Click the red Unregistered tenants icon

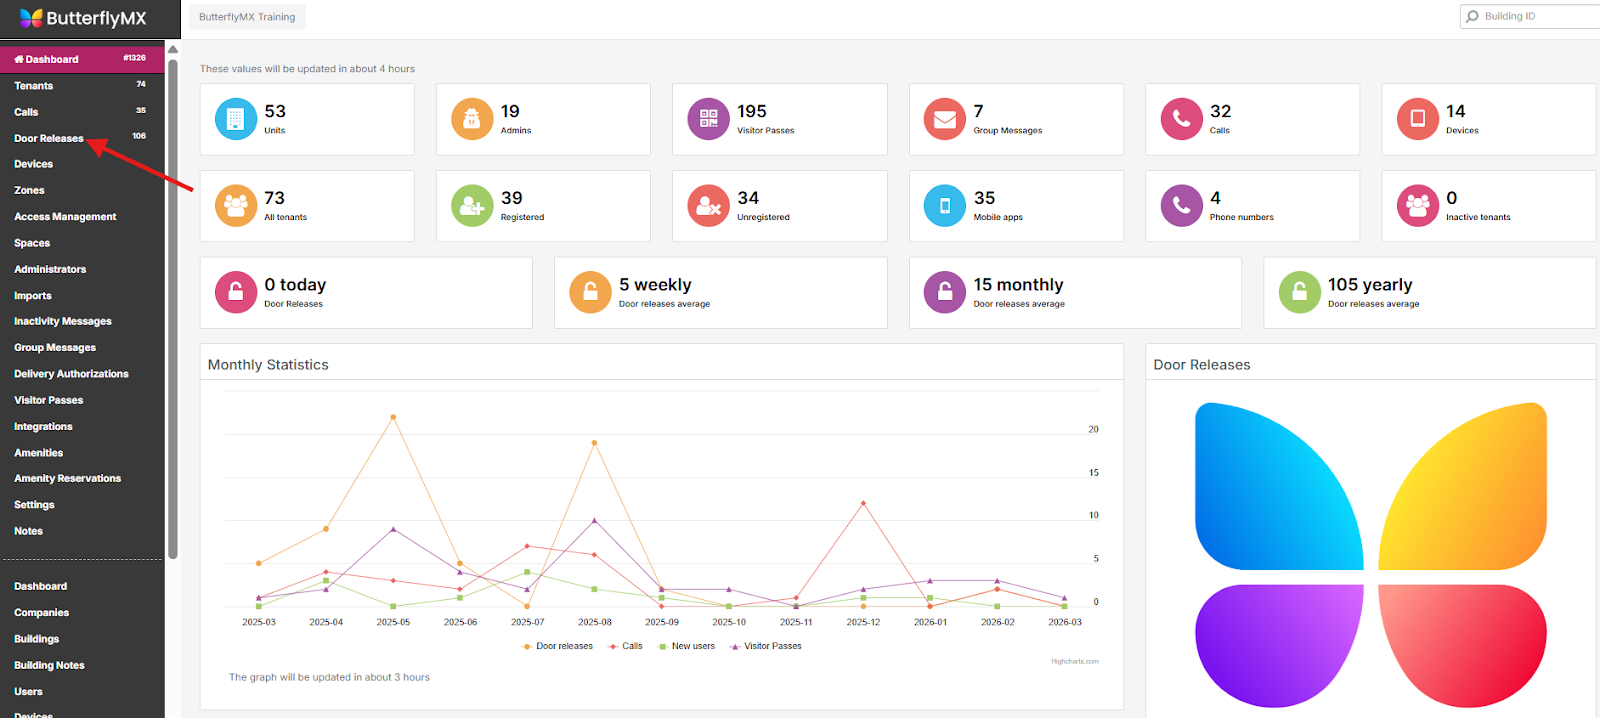708,206
